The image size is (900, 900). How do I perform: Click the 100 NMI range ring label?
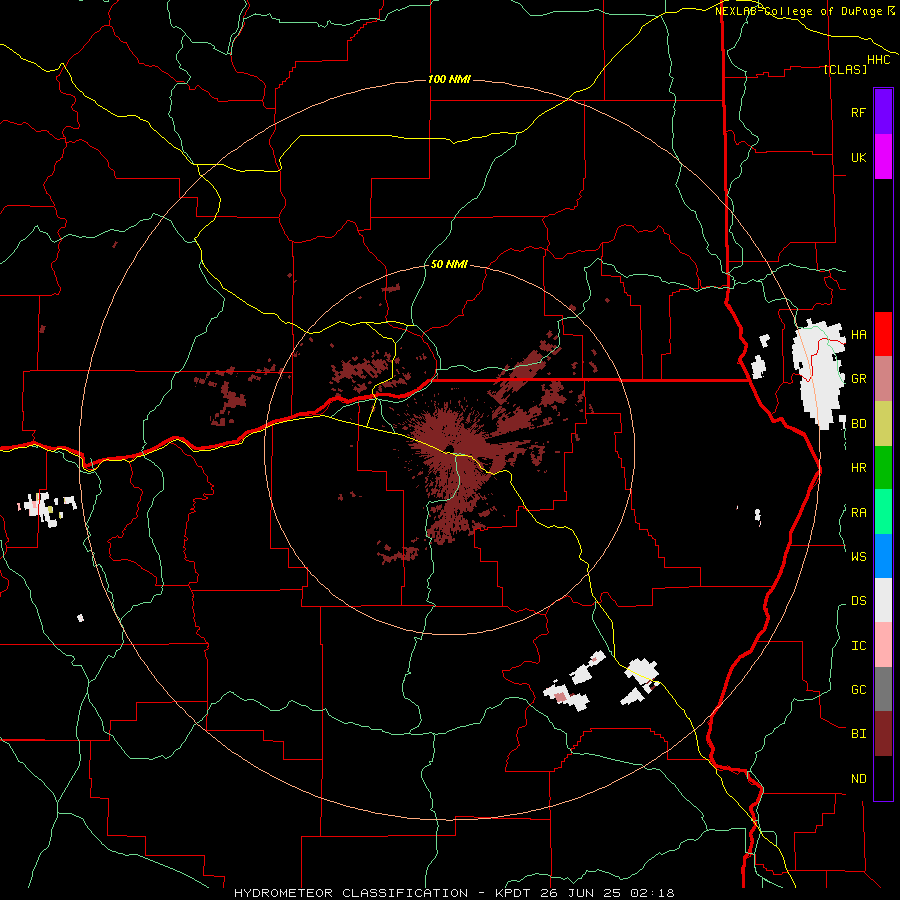[x=449, y=79]
